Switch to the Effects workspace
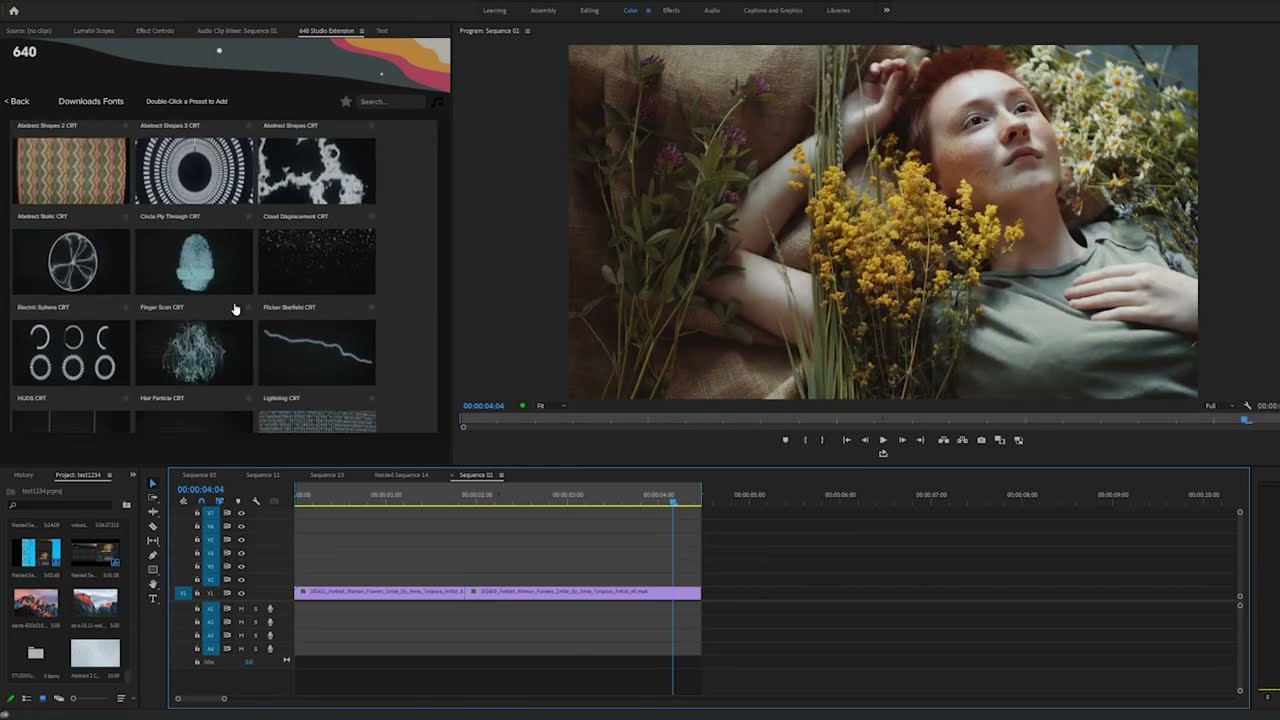This screenshot has height=720, width=1280. coord(671,11)
